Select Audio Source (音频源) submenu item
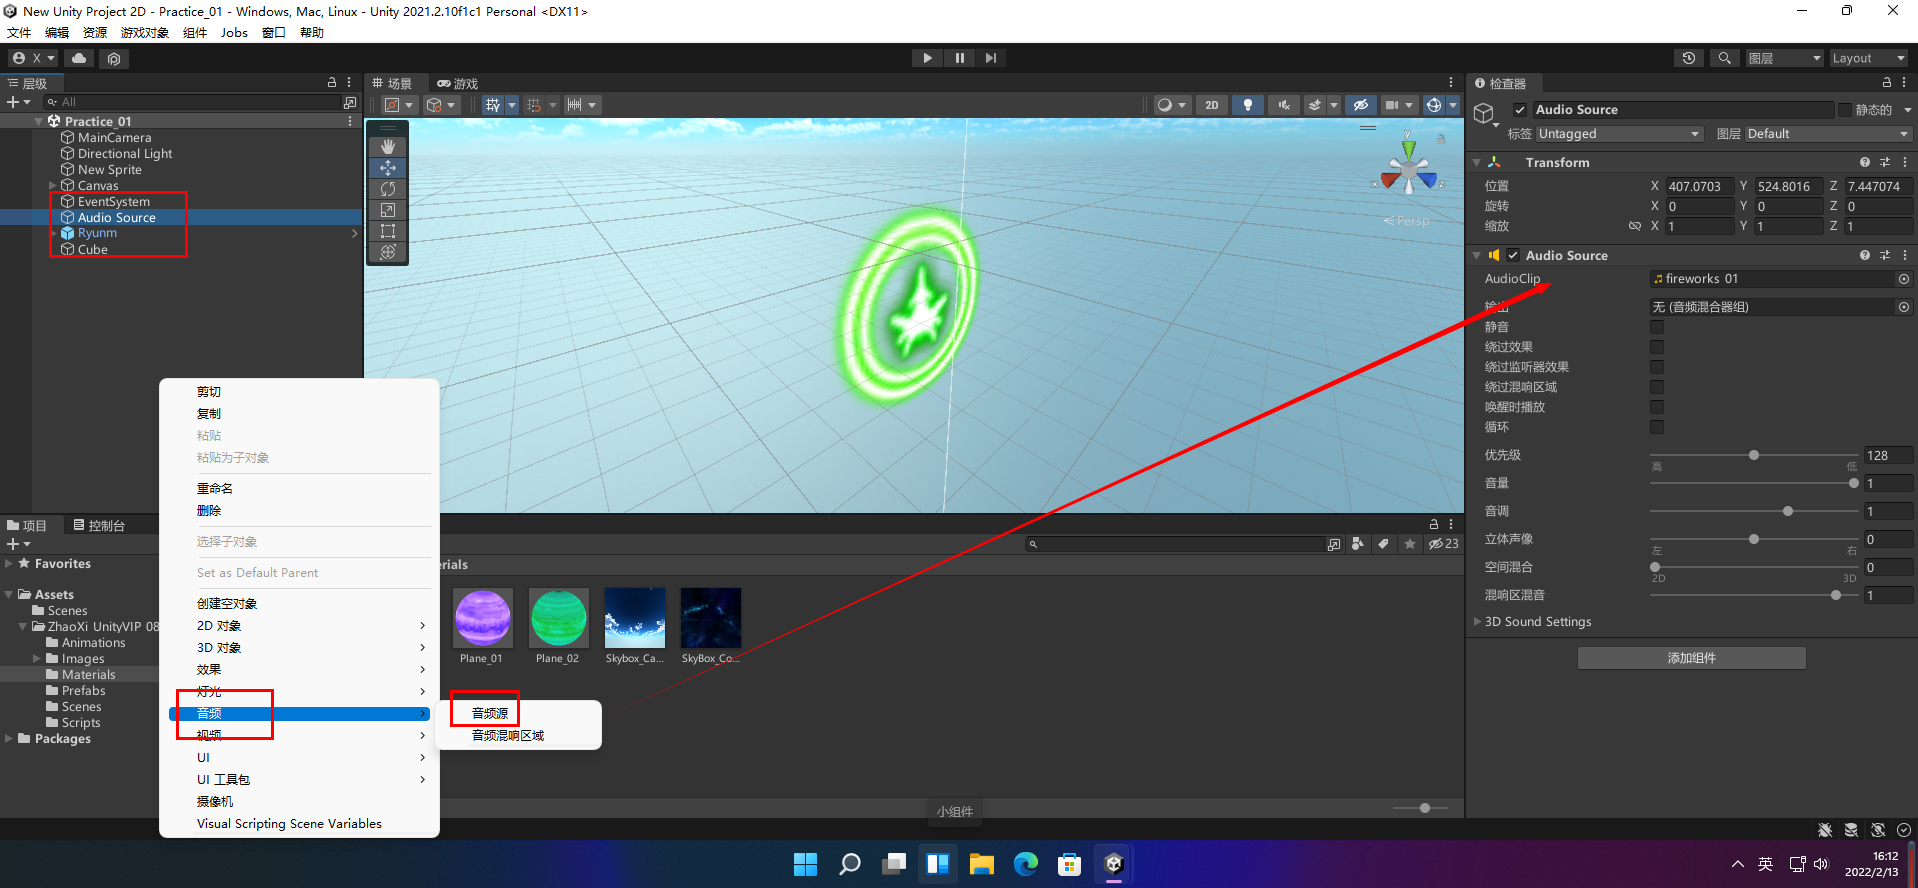 coord(490,713)
